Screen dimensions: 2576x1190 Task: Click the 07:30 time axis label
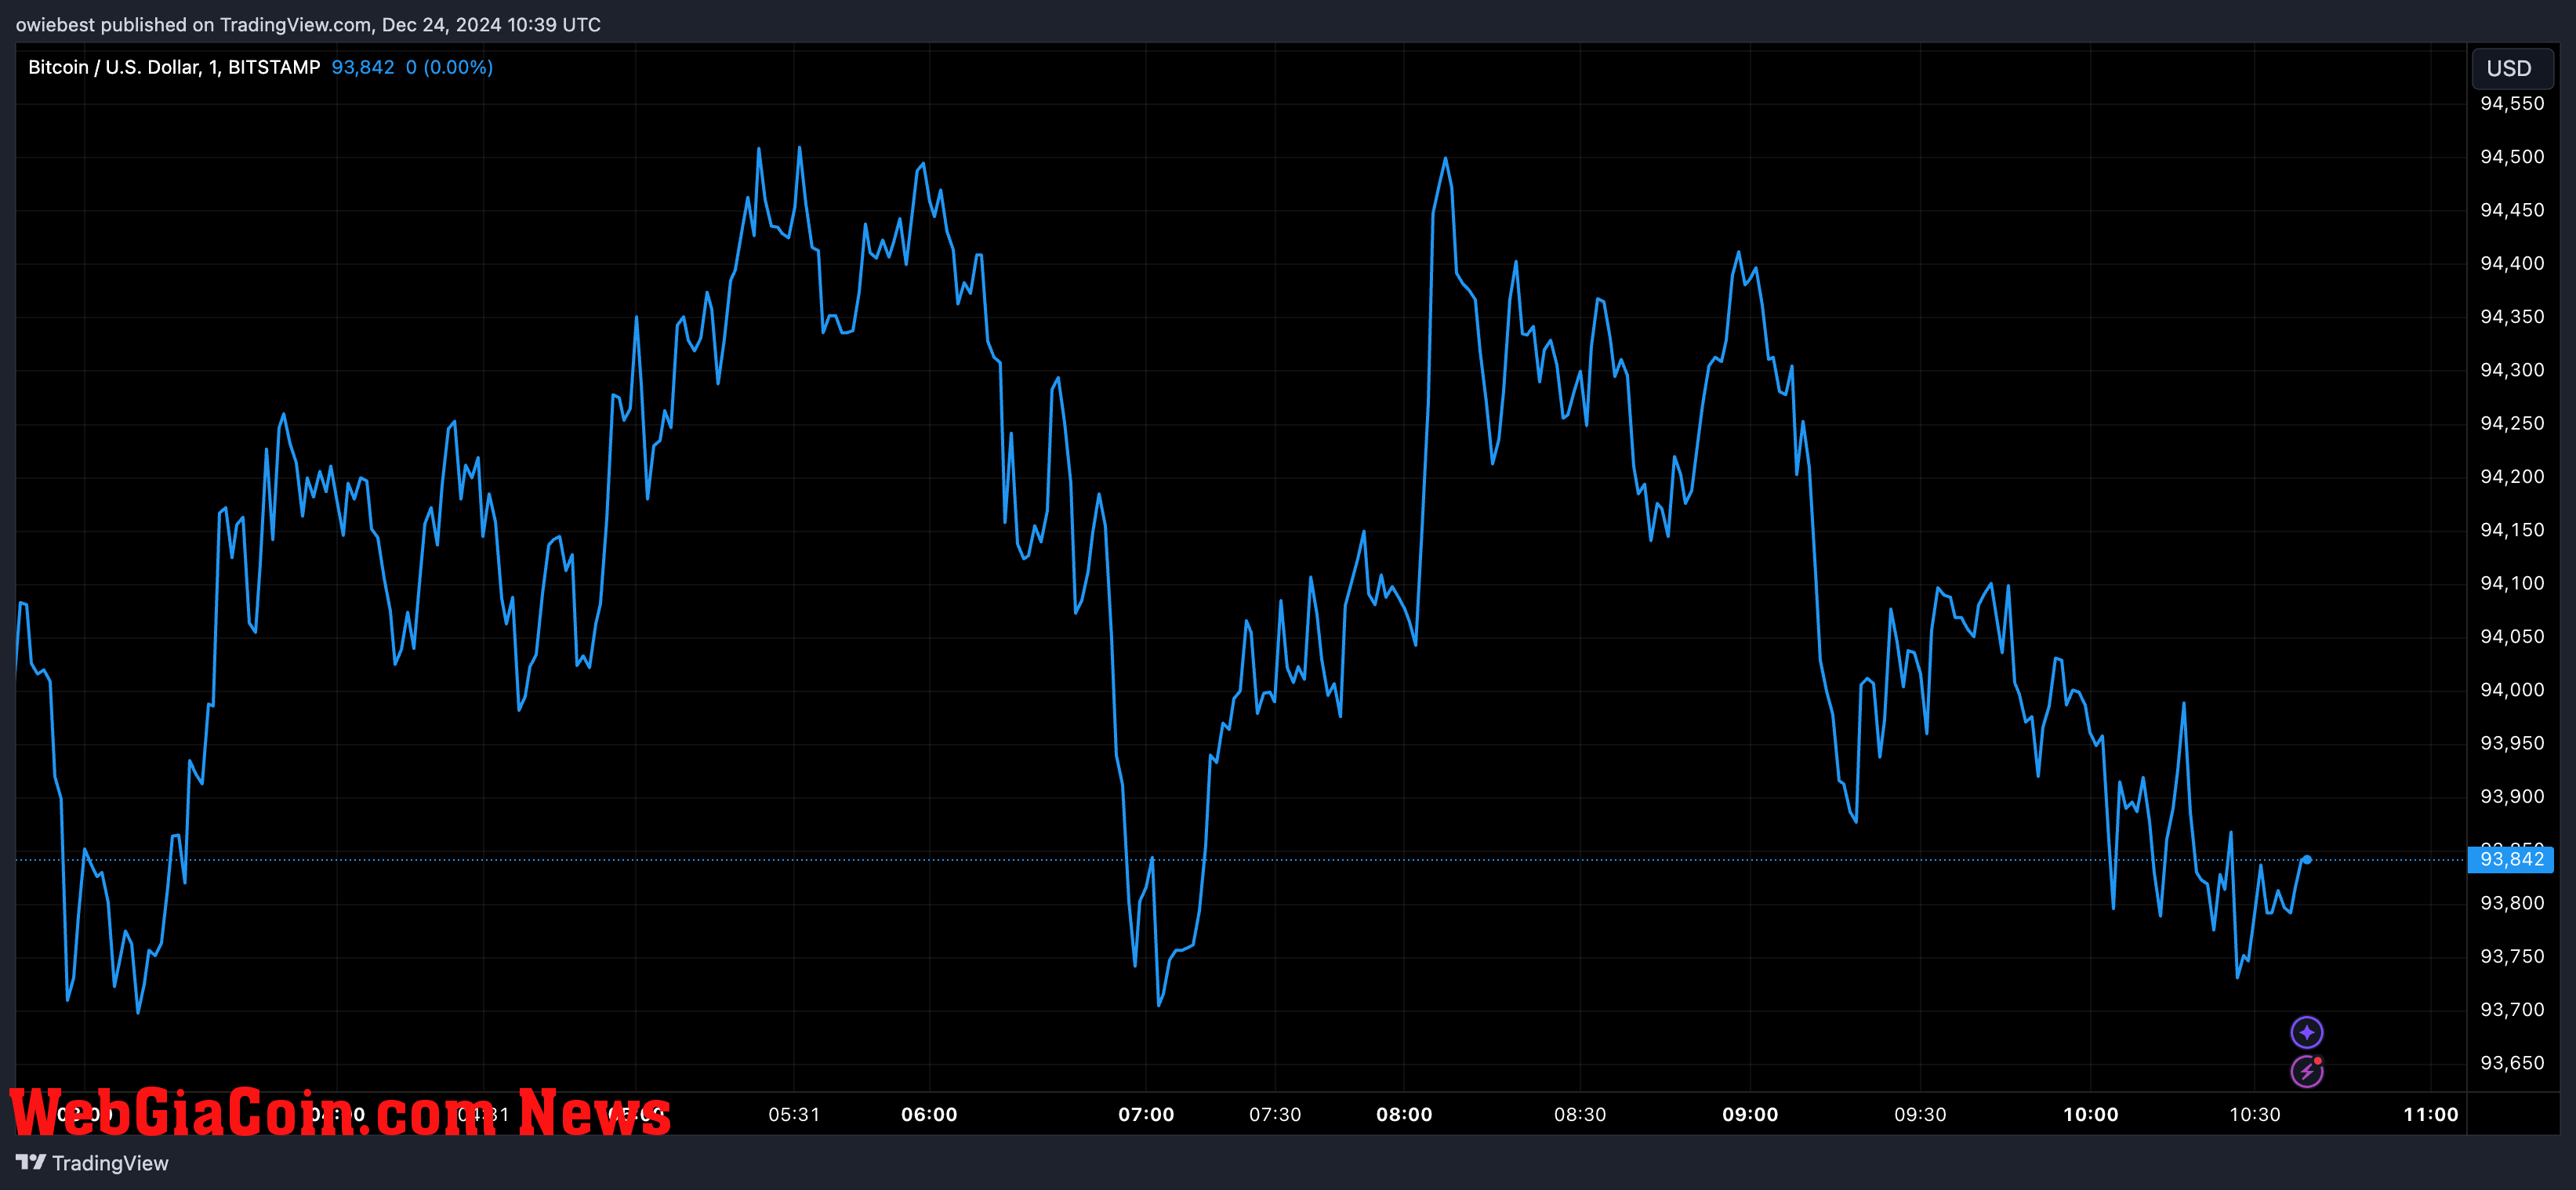1275,1114
